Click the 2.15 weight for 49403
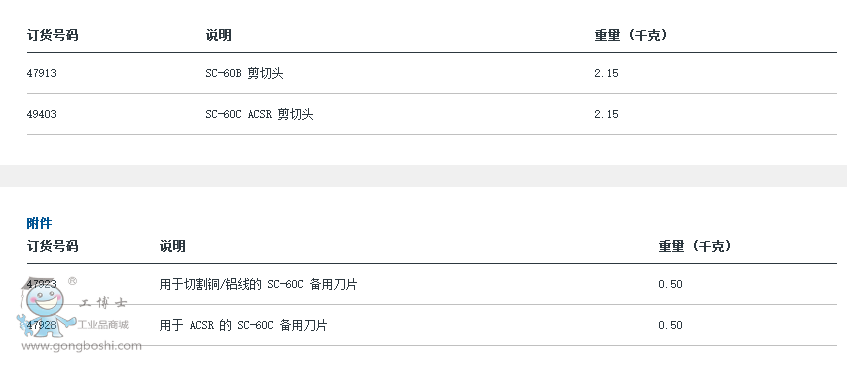Screen dimensions: 847x365 point(606,114)
